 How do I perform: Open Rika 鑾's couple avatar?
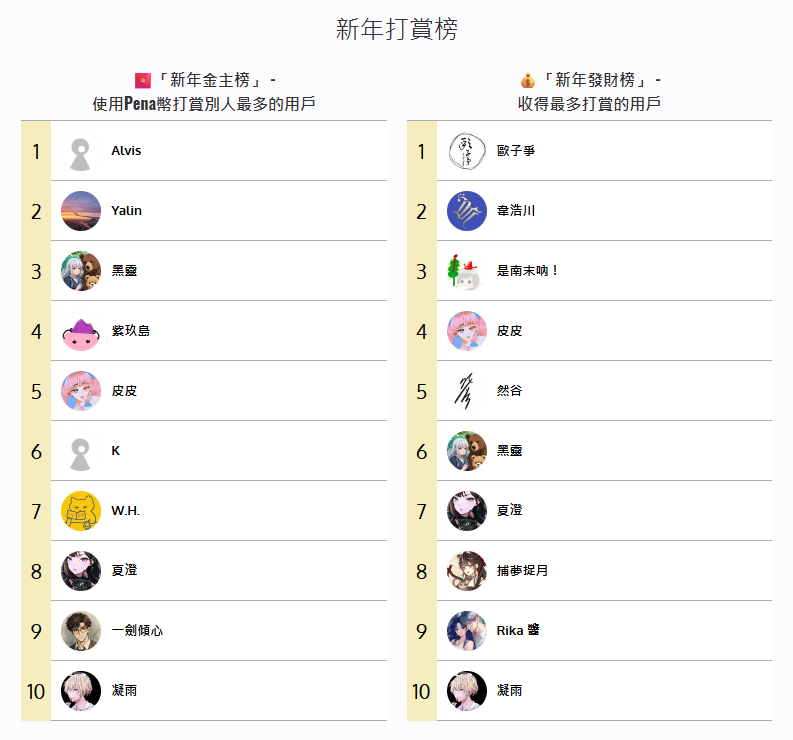click(x=466, y=631)
